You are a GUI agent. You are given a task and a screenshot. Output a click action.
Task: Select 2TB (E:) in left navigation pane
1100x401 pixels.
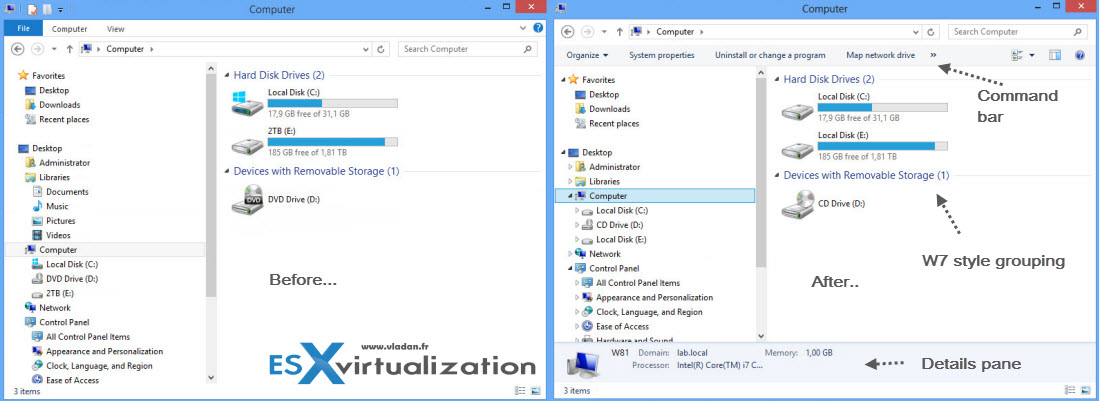[x=55, y=293]
